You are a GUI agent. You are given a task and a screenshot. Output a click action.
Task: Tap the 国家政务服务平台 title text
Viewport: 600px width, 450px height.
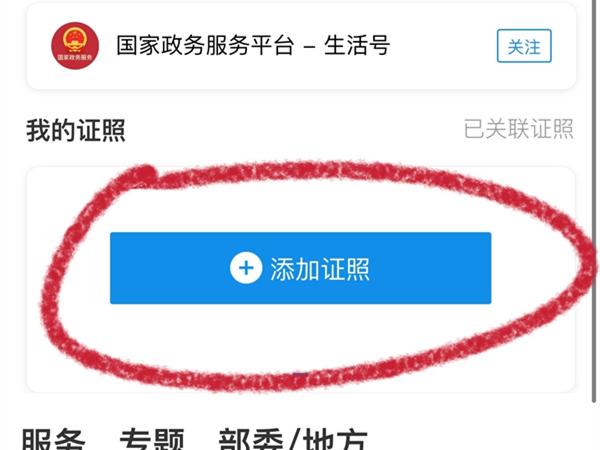click(x=205, y=45)
